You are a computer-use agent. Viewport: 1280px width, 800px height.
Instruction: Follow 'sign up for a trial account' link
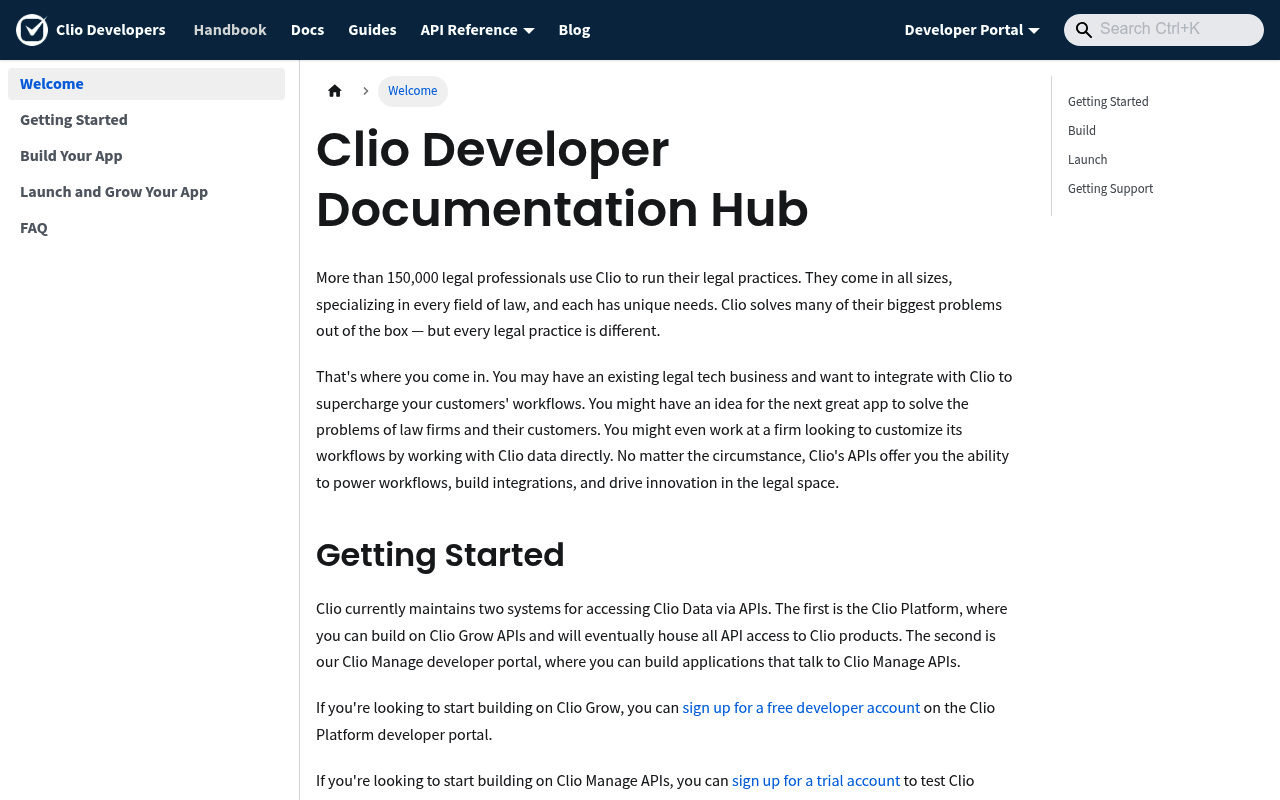[816, 781]
